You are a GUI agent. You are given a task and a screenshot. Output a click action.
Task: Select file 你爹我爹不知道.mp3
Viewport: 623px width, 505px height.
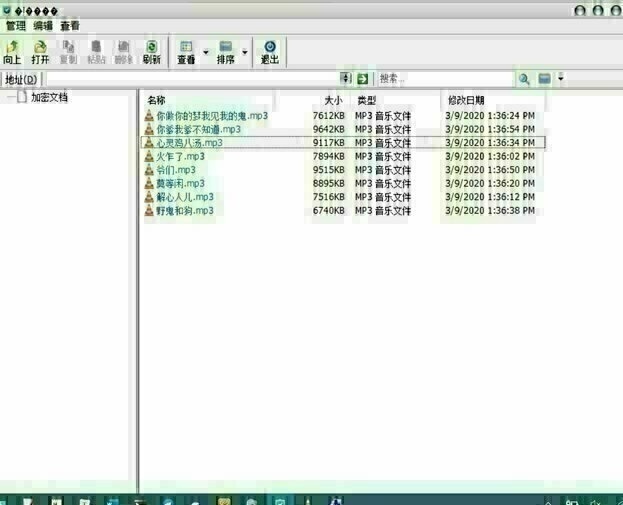[x=198, y=129]
